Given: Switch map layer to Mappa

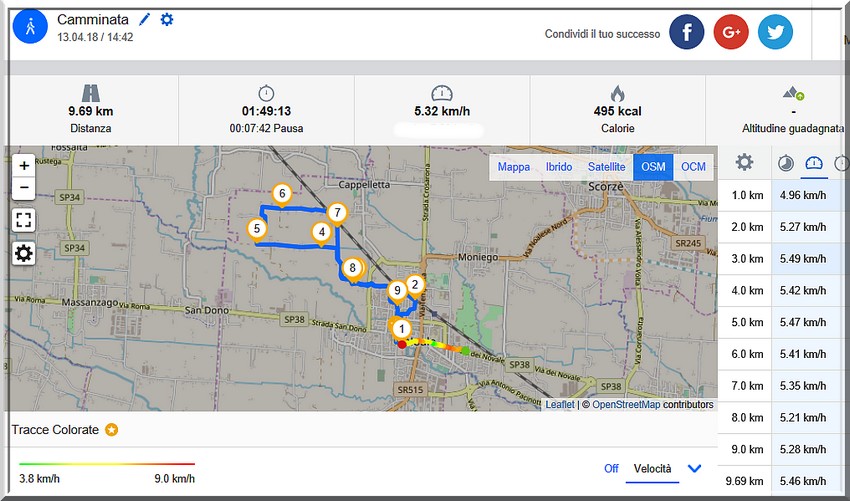Looking at the screenshot, I should (x=513, y=167).
